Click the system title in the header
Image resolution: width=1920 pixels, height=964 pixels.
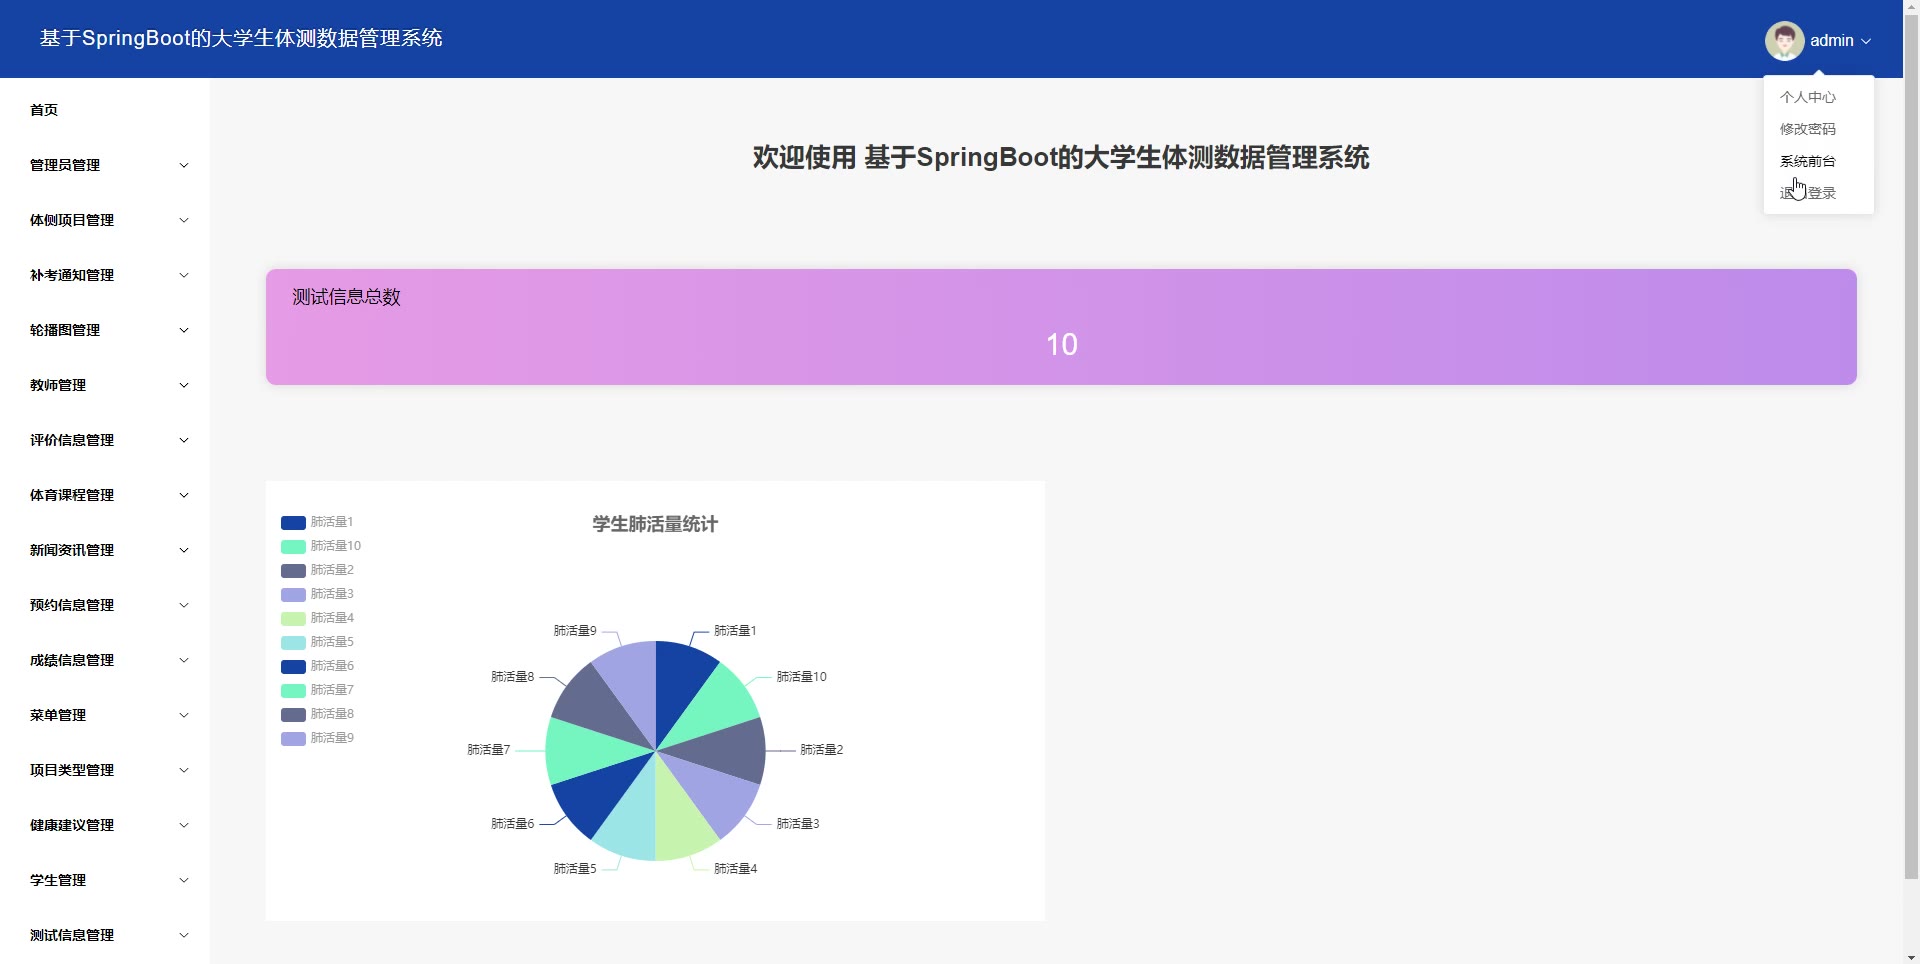pos(241,38)
